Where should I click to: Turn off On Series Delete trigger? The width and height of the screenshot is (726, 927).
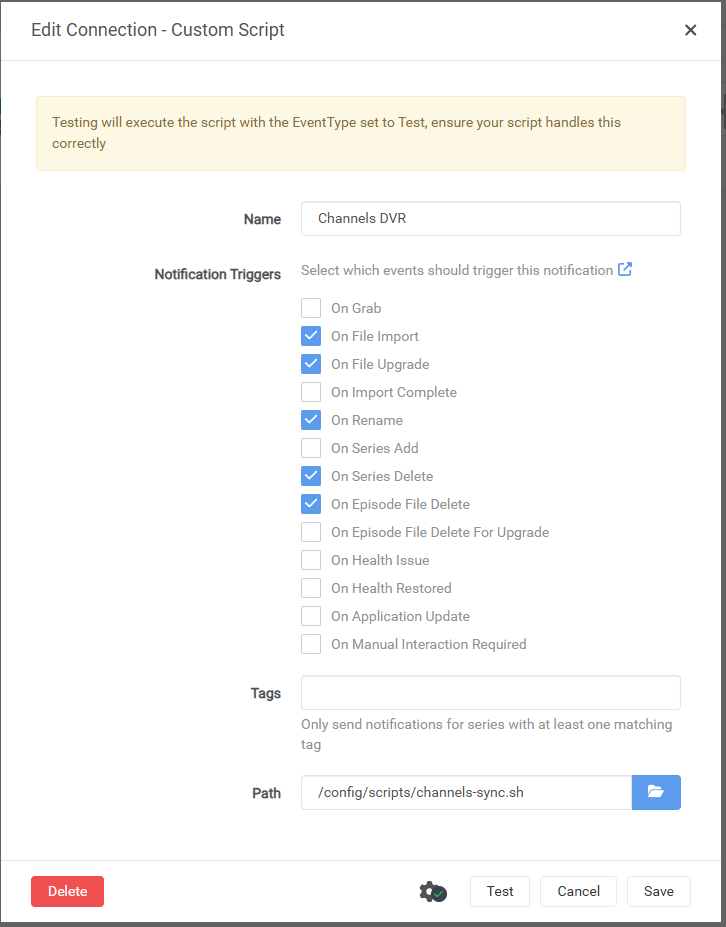pos(311,476)
